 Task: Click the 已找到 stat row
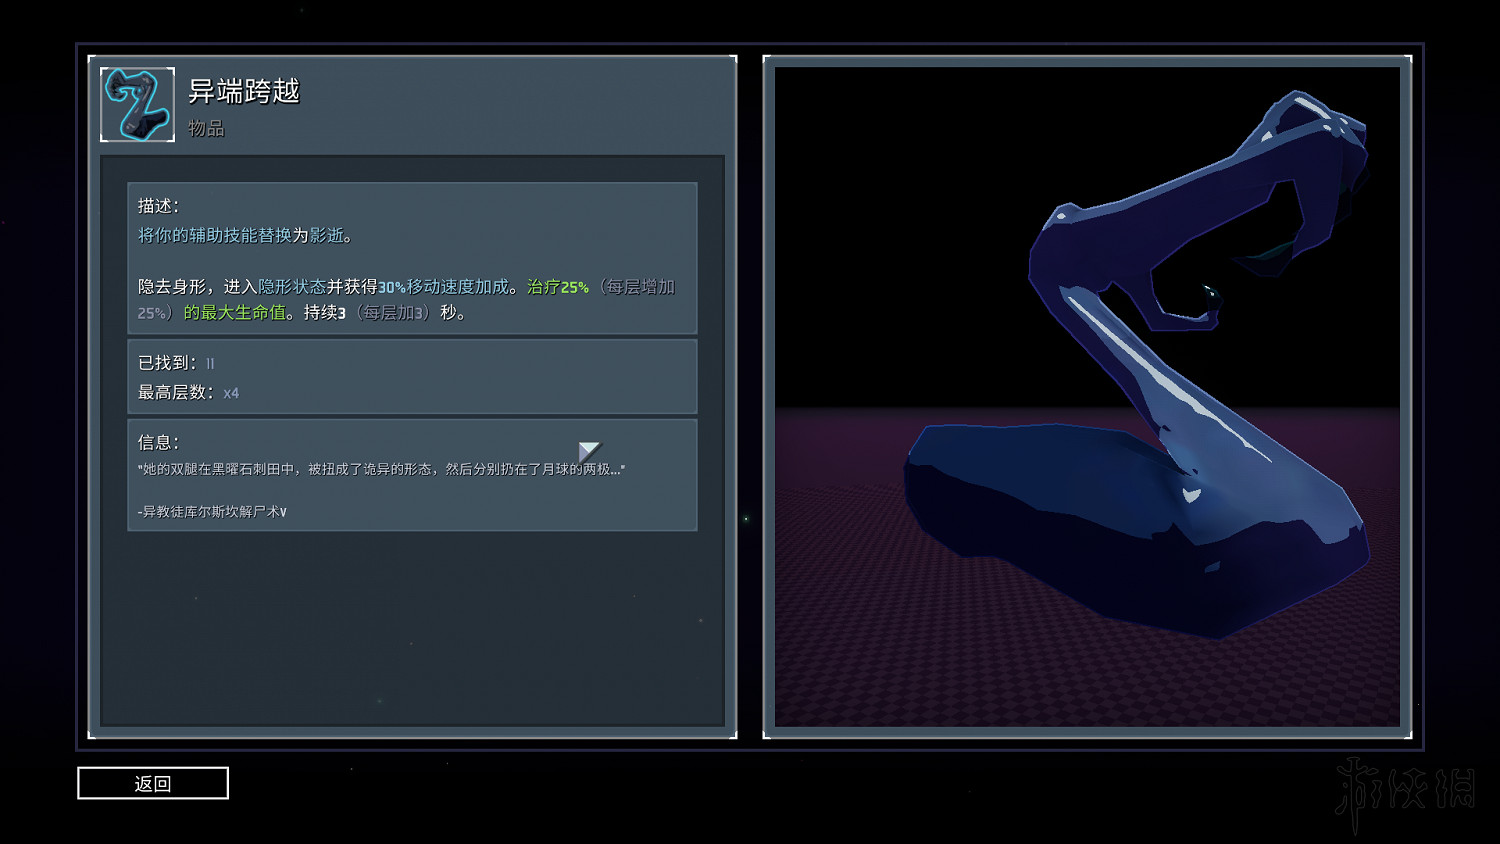(x=176, y=363)
